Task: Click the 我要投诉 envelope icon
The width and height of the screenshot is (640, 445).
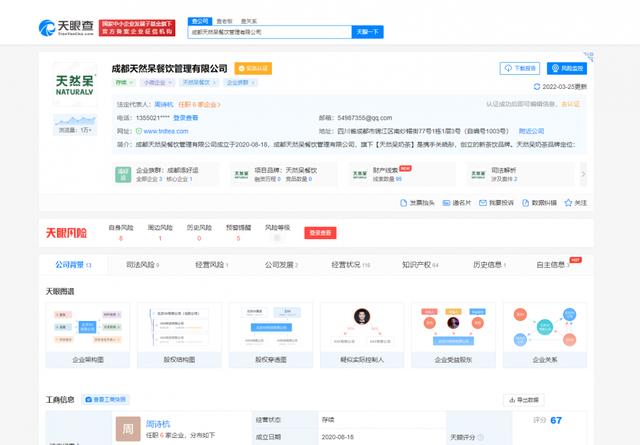Action: tap(482, 203)
